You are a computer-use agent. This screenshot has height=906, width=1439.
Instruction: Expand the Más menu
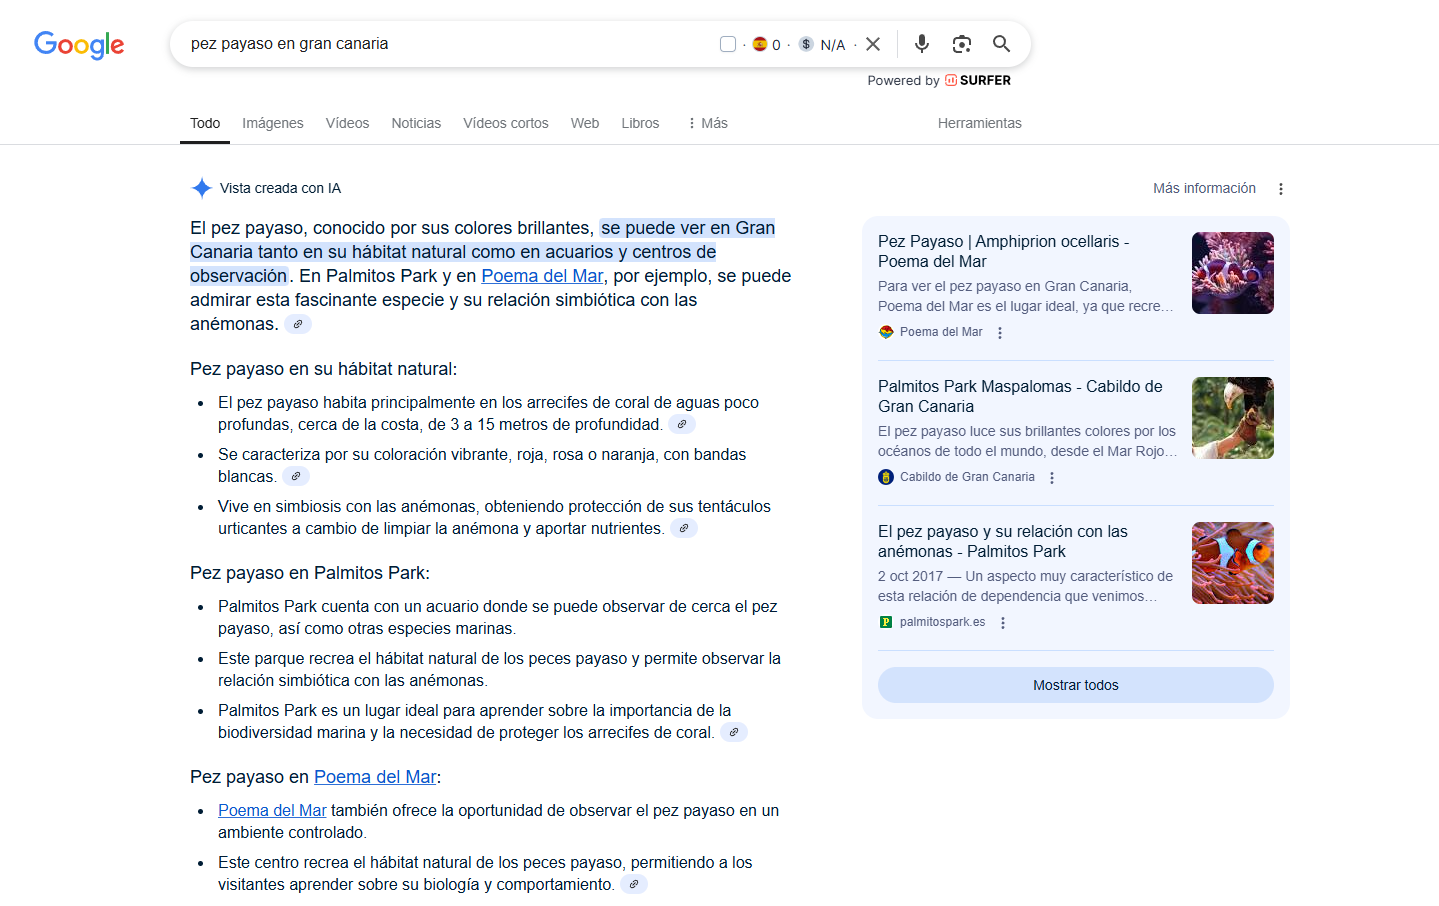tap(707, 123)
